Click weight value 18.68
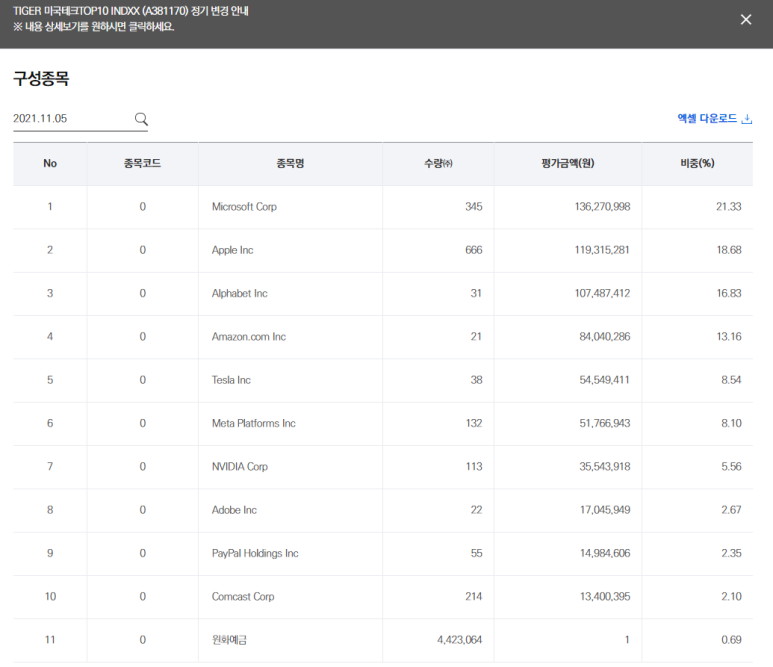This screenshot has width=773, height=667. pos(729,250)
